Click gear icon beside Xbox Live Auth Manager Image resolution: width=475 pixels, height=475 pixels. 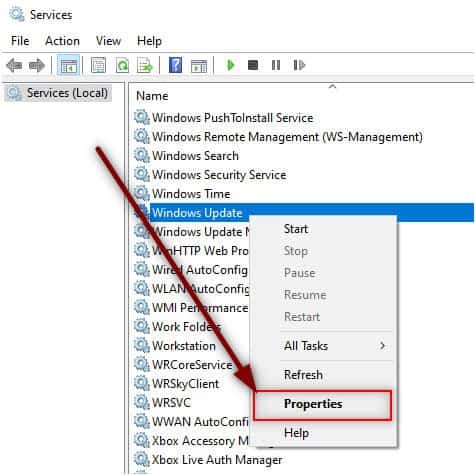[142, 459]
